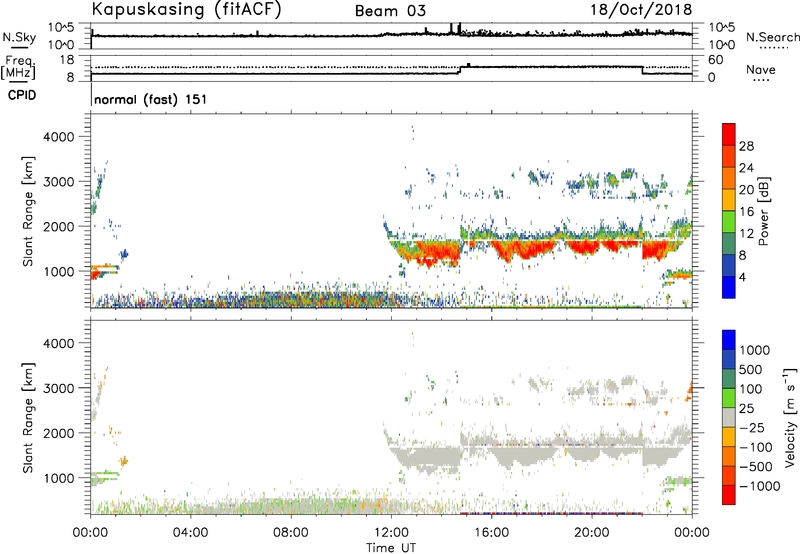The width and height of the screenshot is (800, 554).
Task: Click the red top segment of the Power color bar
Action: (x=729, y=134)
